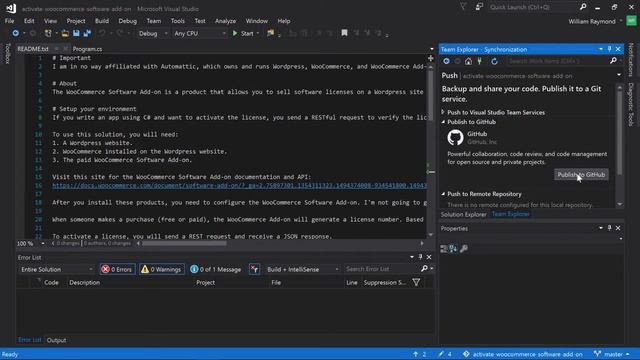
Task: Open the Entire Solution scope dropdown
Action: (56, 269)
